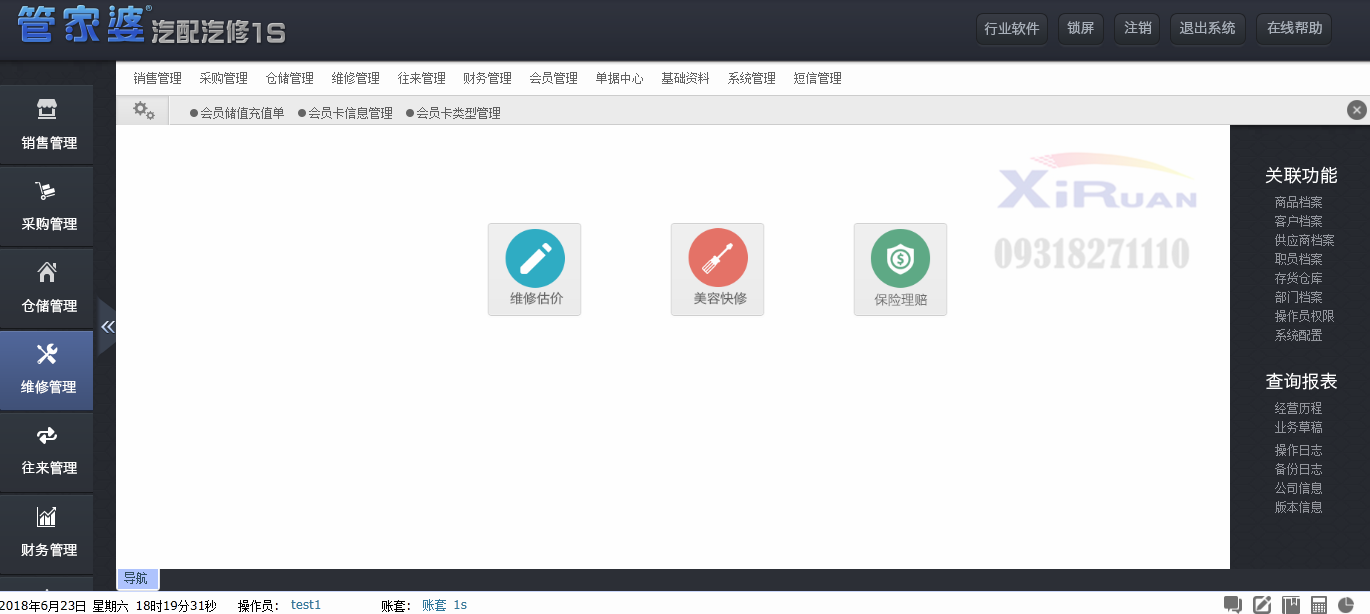The height and width of the screenshot is (614, 1370).
Task: Open the 会员管理 menu
Action: pyautogui.click(x=553, y=78)
